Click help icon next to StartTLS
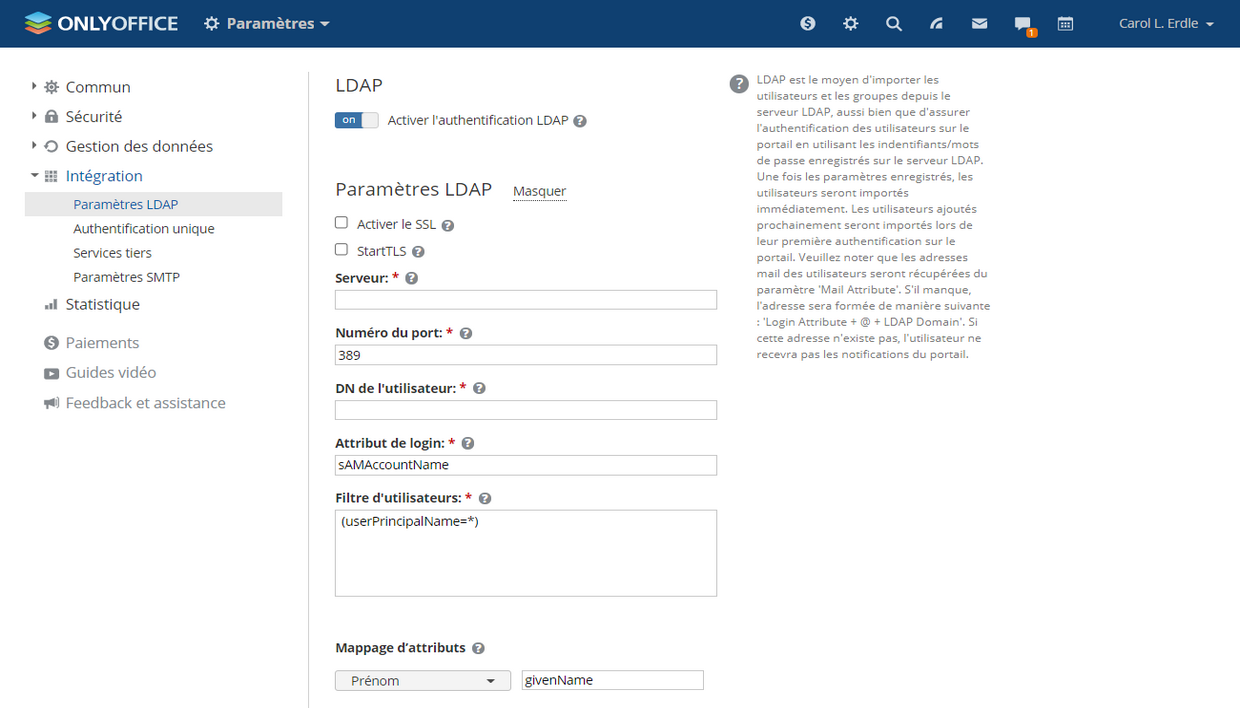This screenshot has width=1240, height=708. tap(418, 253)
